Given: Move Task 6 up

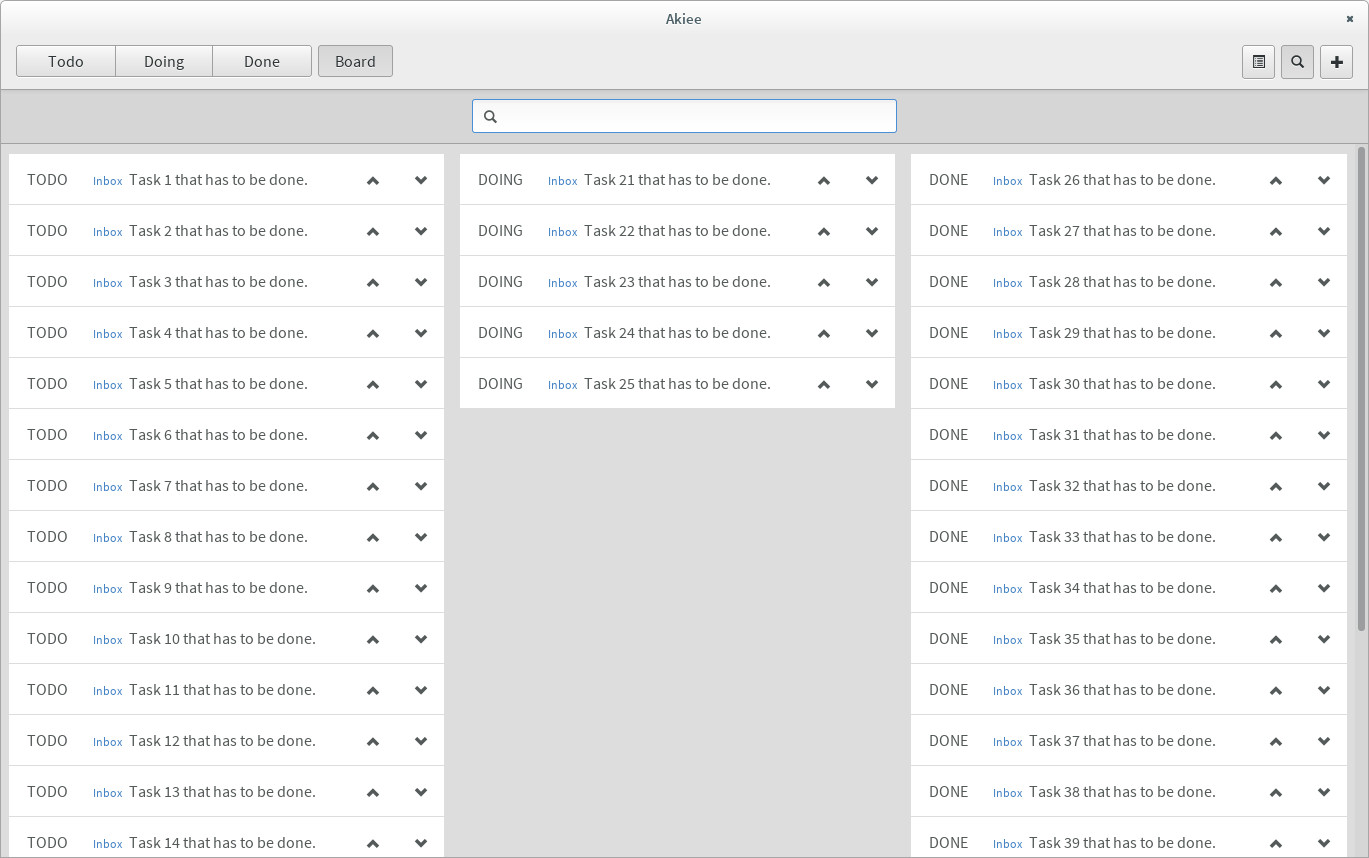Looking at the screenshot, I should [373, 436].
